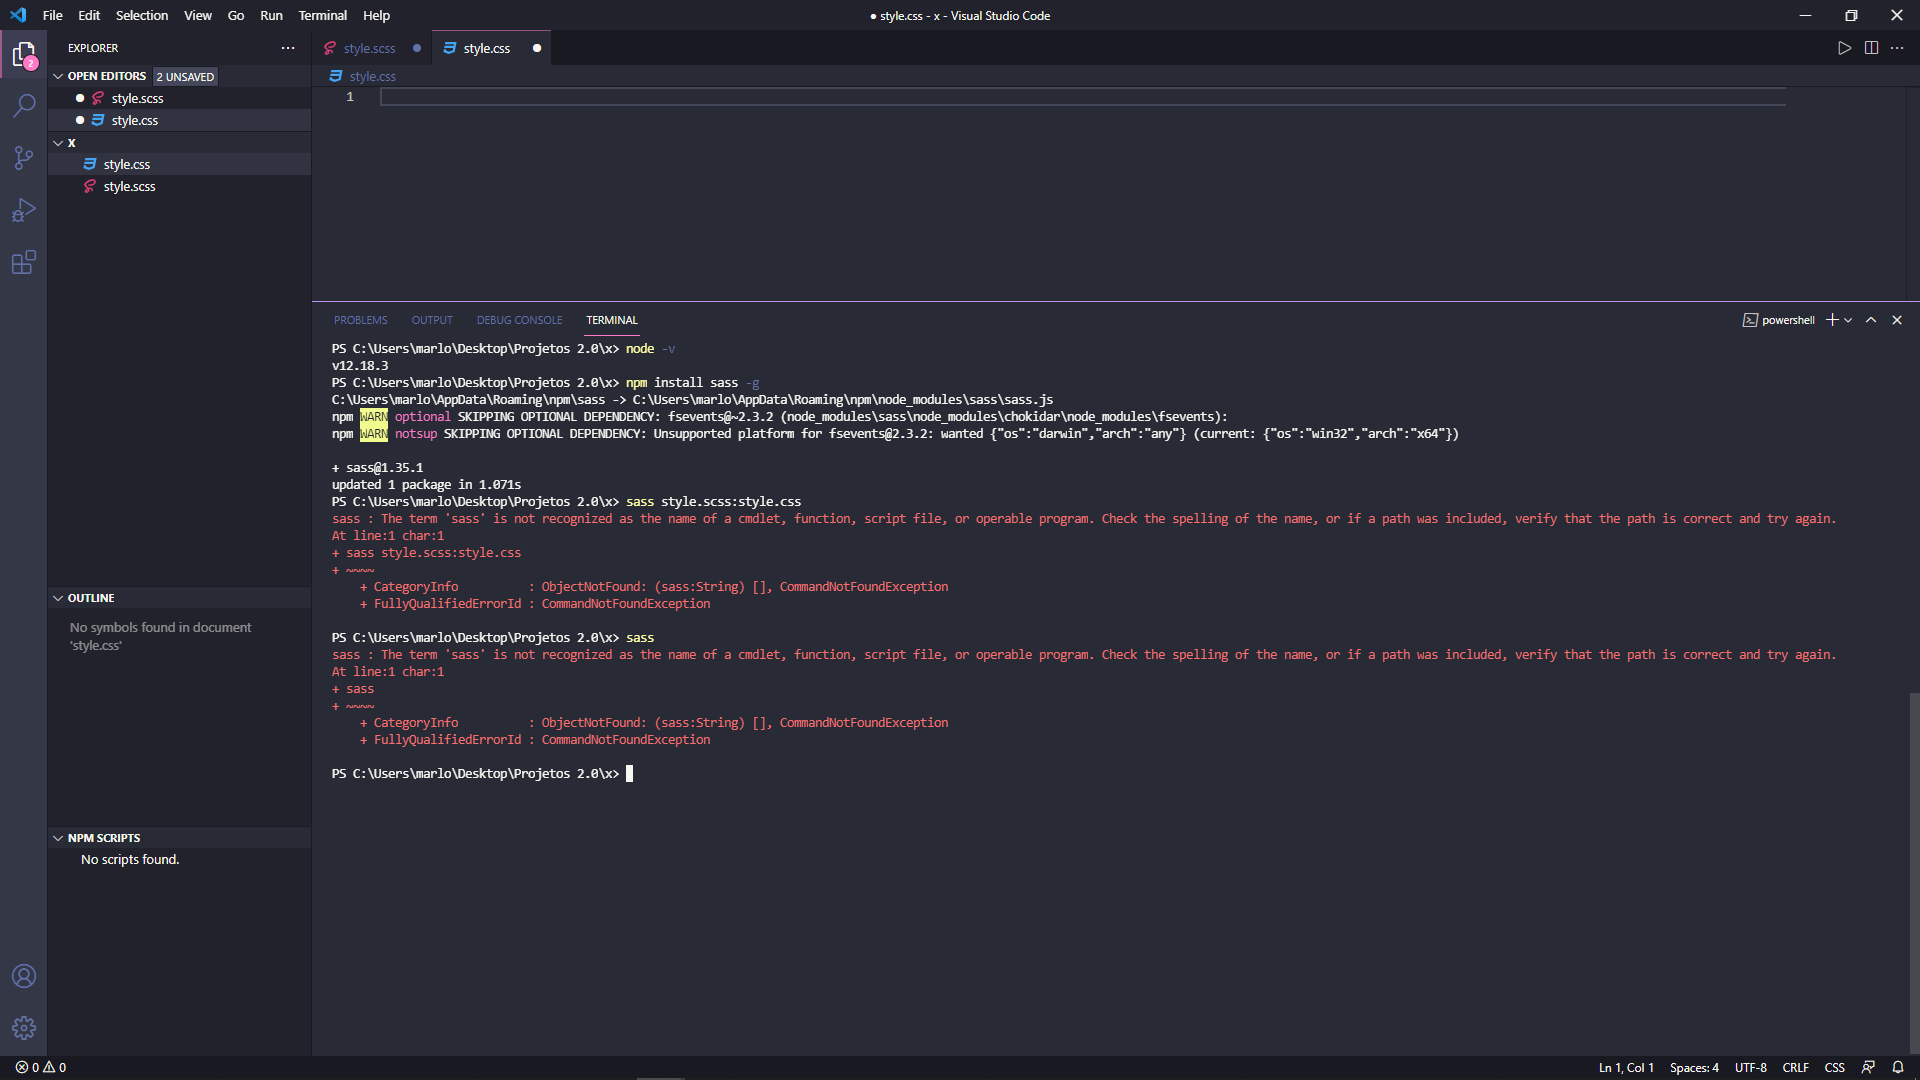Open editor More Actions ellipsis
This screenshot has height=1080, width=1920.
click(1897, 48)
